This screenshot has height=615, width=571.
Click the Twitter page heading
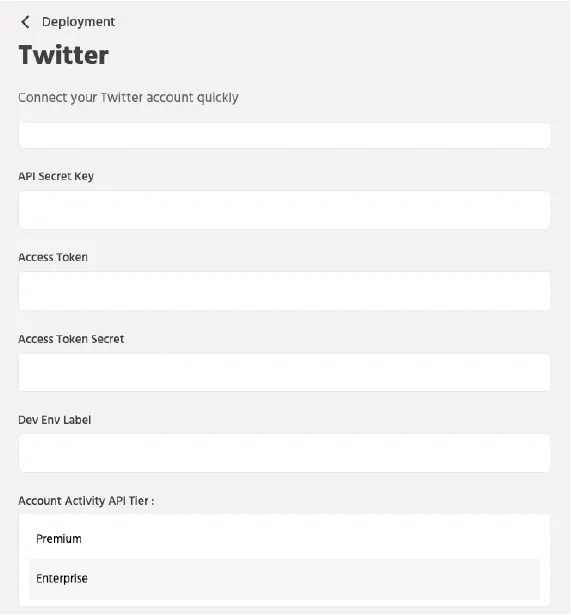64,55
